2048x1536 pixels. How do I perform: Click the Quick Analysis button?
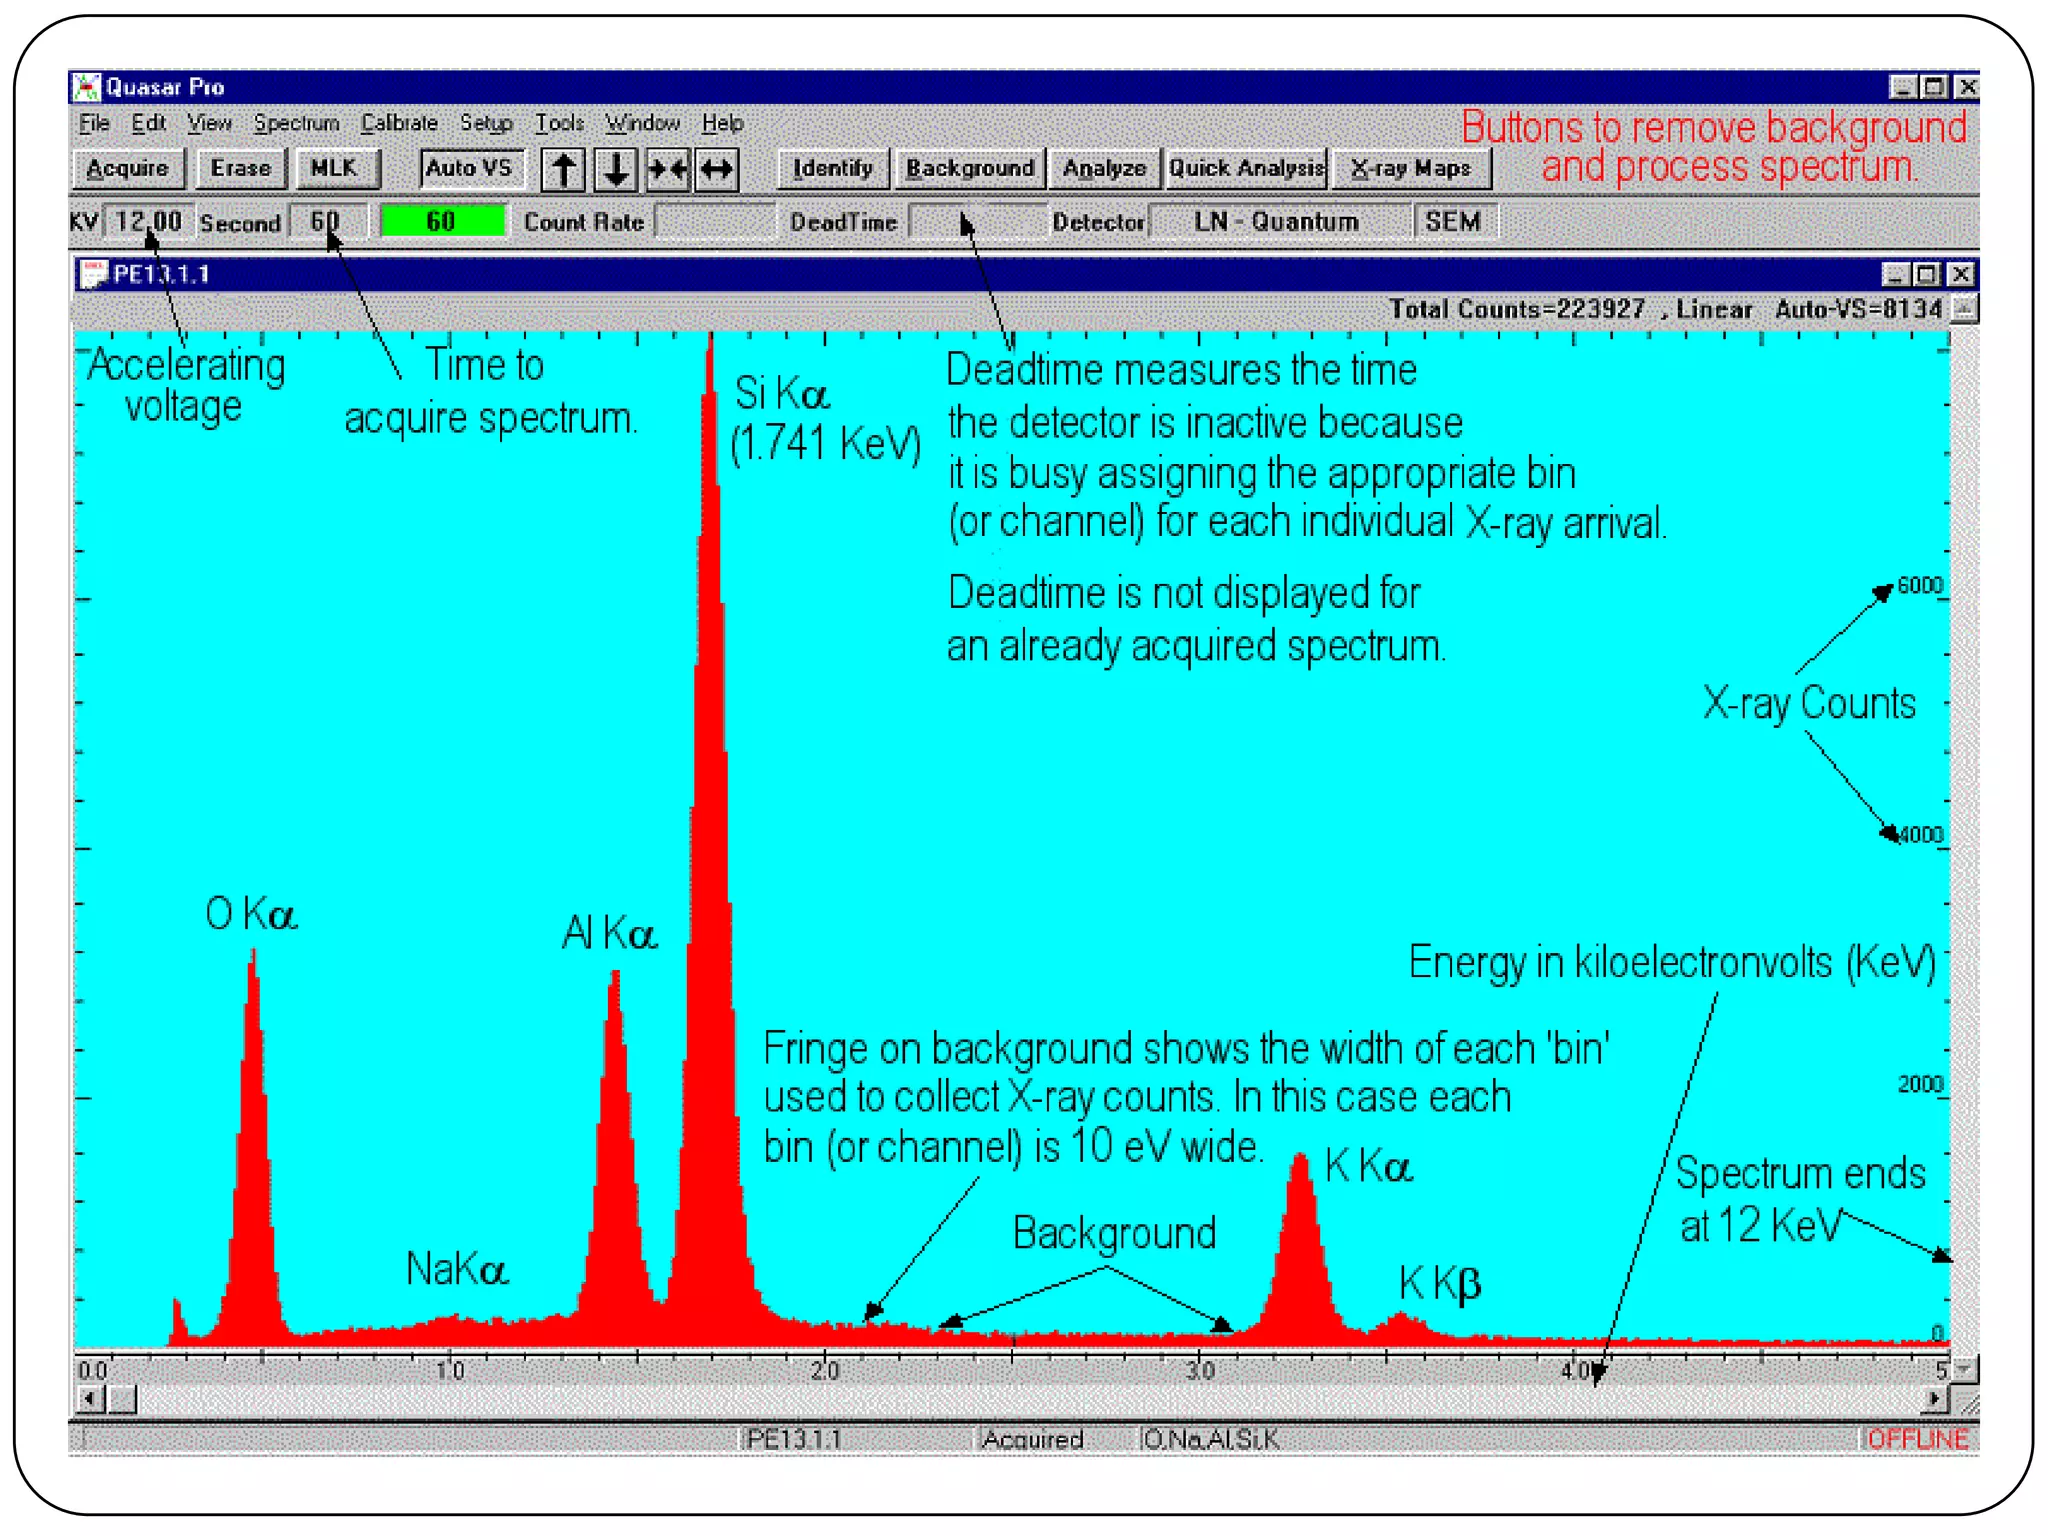coord(1246,168)
